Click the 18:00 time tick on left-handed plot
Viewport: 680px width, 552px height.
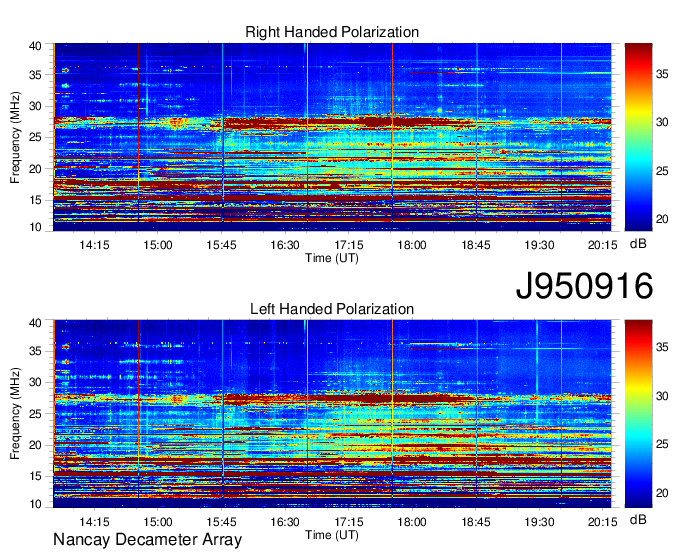[x=412, y=522]
